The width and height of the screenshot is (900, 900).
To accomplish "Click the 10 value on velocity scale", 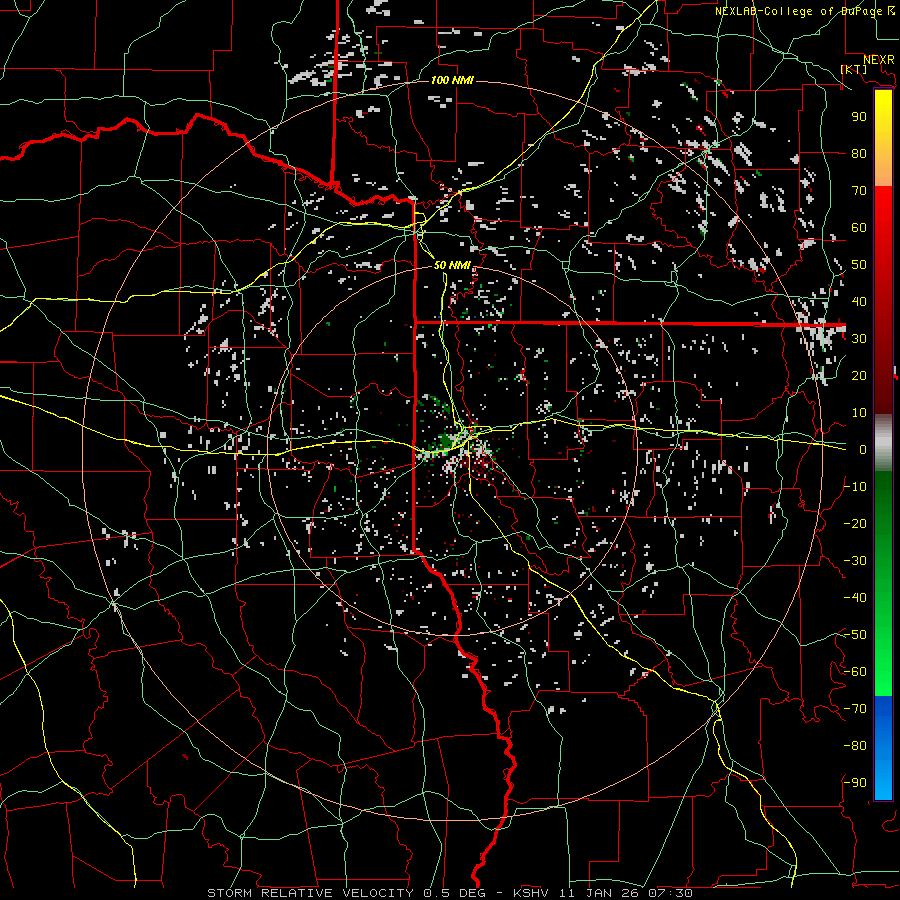I will coord(859,413).
